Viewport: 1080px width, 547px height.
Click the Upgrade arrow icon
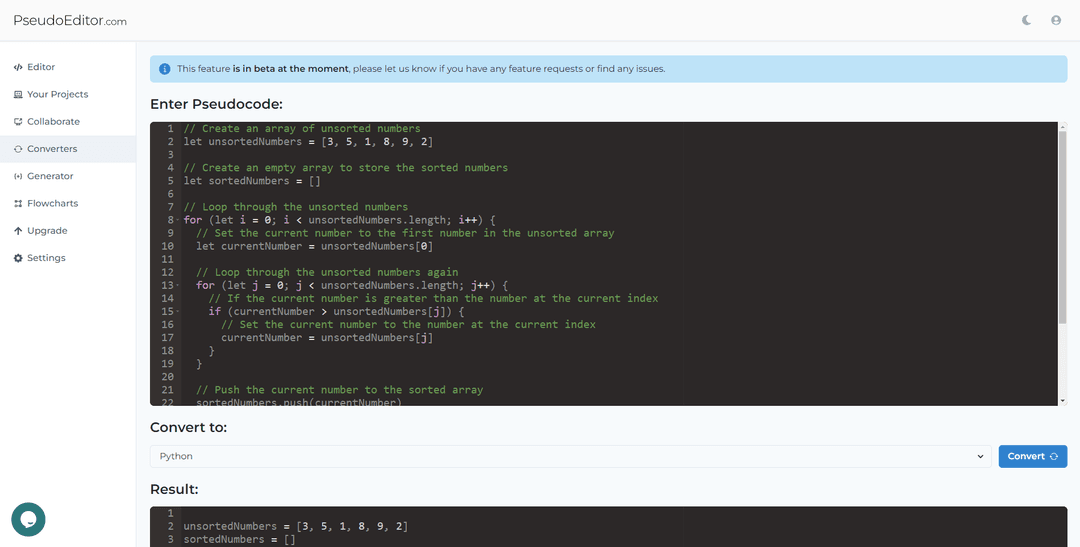tap(18, 231)
